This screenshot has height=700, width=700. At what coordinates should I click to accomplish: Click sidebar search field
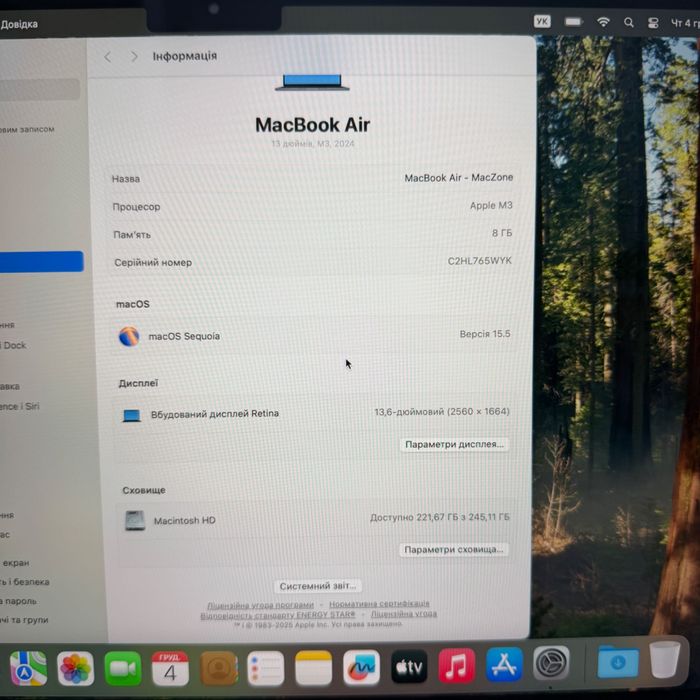click(40, 89)
